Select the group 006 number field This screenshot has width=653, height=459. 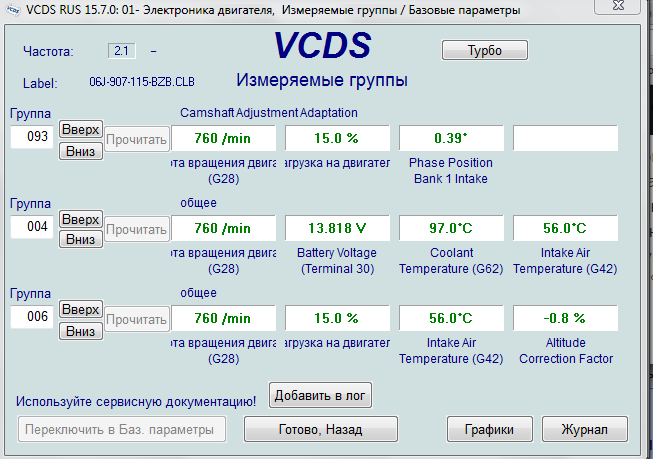31,318
